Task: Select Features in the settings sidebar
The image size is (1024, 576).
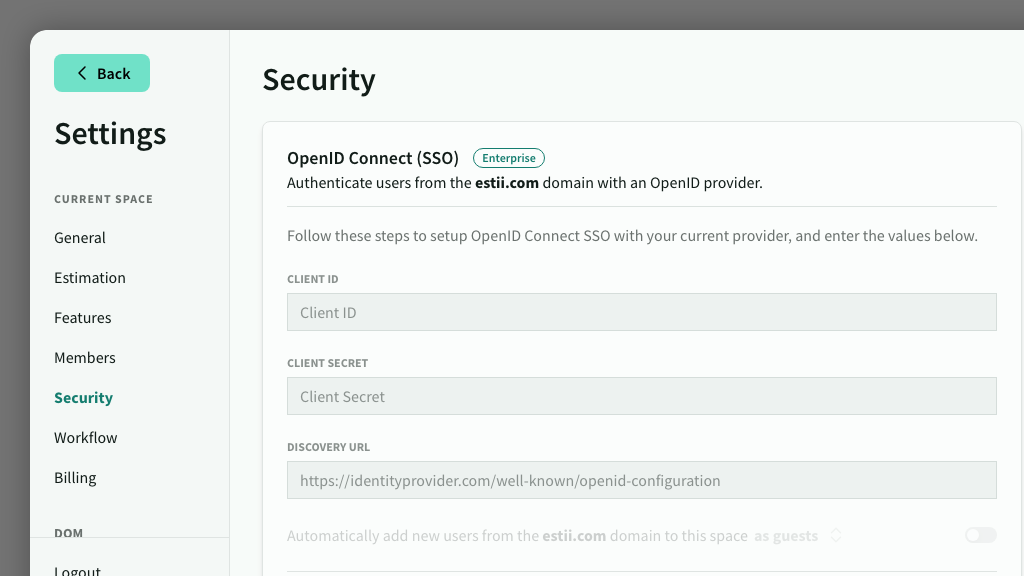Action: pyautogui.click(x=83, y=318)
